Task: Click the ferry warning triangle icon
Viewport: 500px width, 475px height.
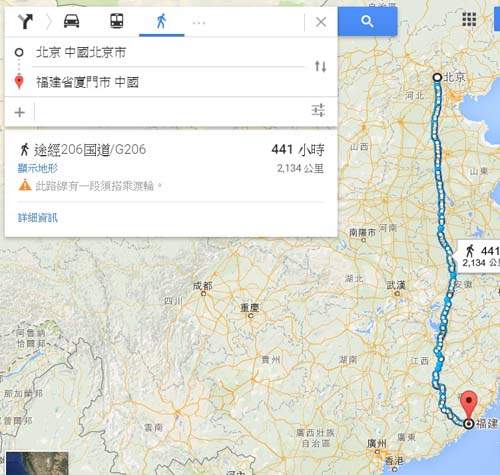Action: pos(25,185)
